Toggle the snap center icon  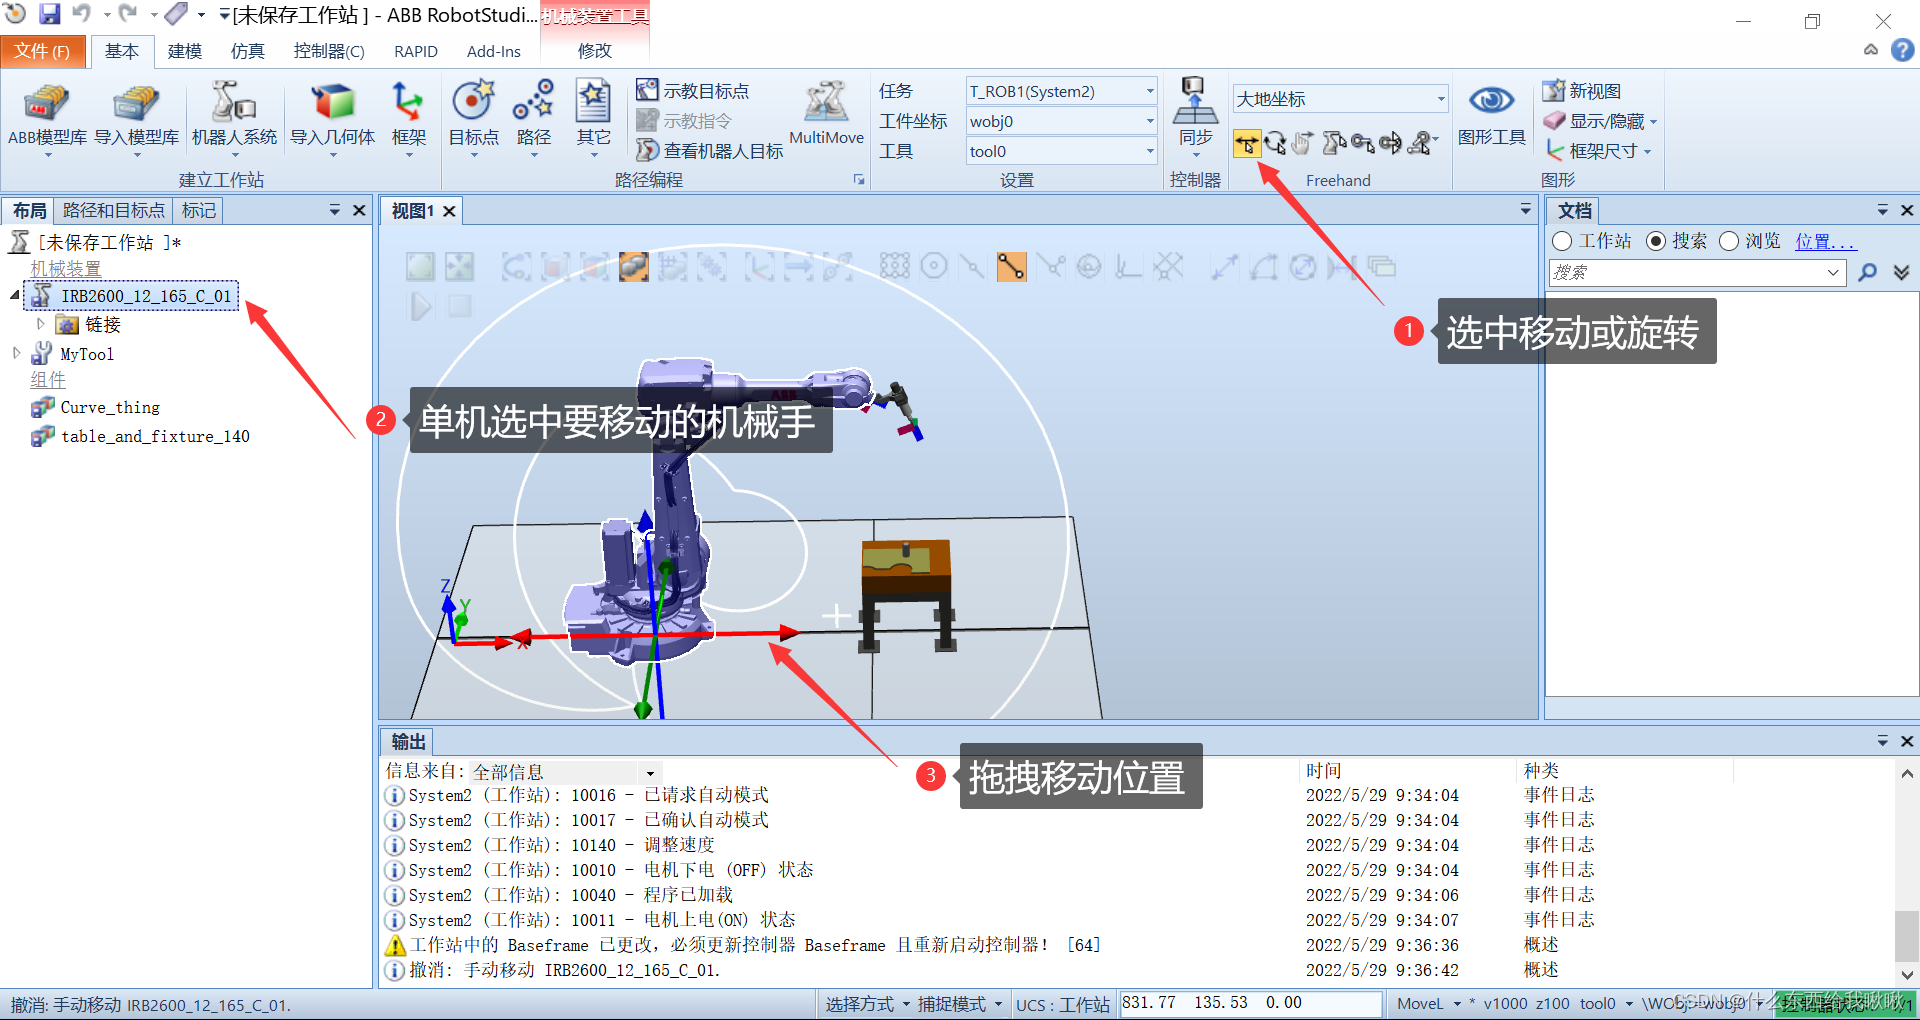coord(933,266)
